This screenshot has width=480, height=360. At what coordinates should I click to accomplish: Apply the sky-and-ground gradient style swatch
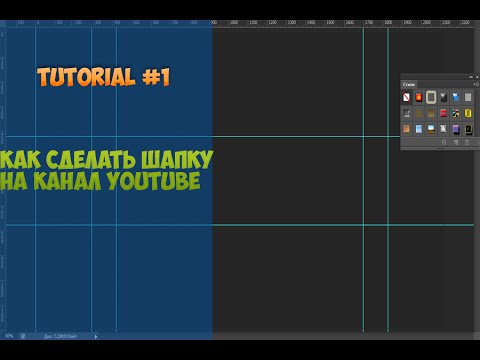click(431, 129)
